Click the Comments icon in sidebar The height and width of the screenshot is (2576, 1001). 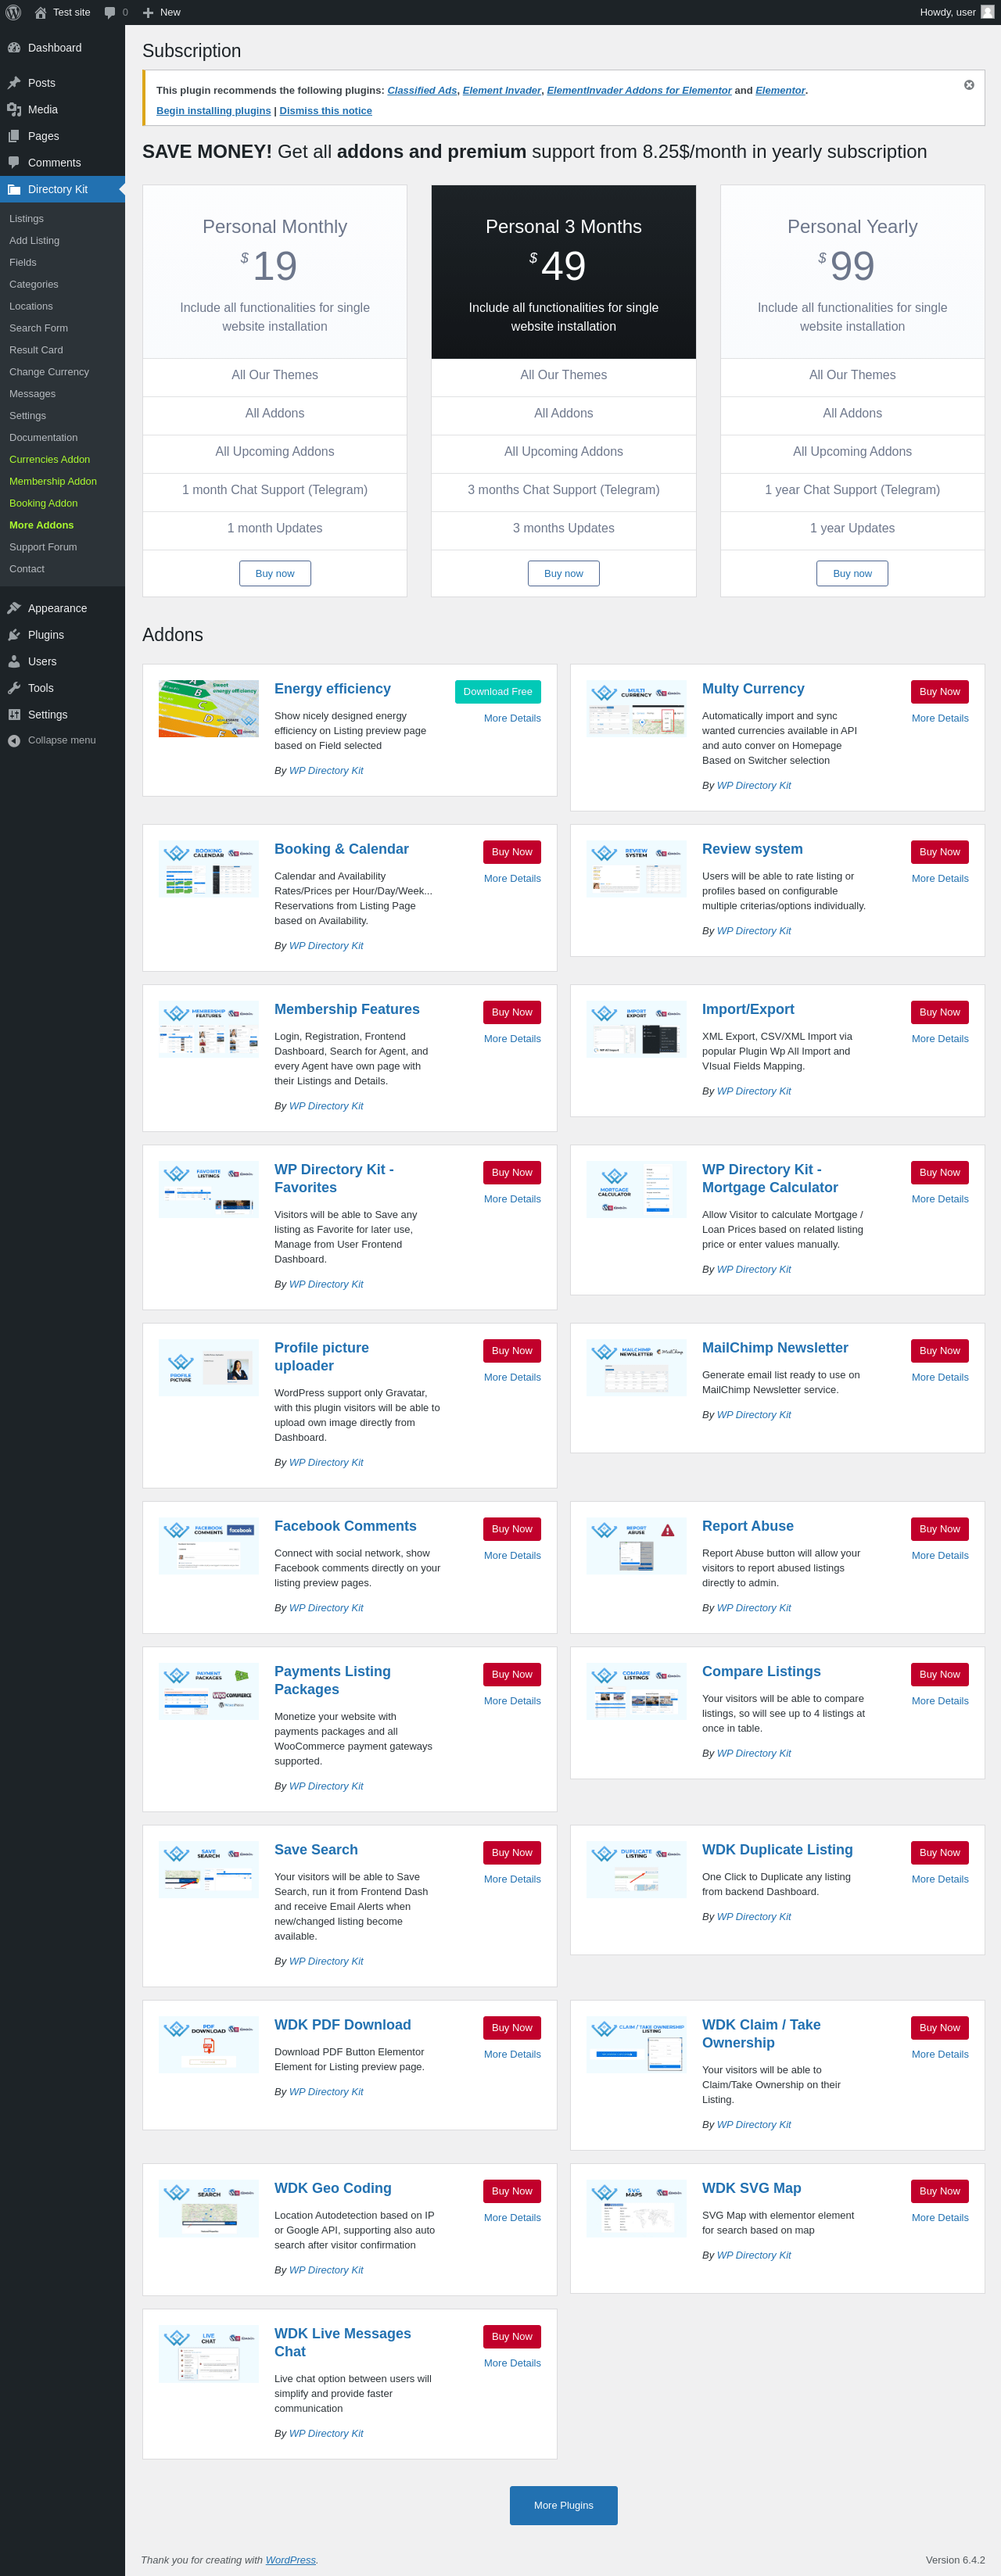pyautogui.click(x=14, y=162)
